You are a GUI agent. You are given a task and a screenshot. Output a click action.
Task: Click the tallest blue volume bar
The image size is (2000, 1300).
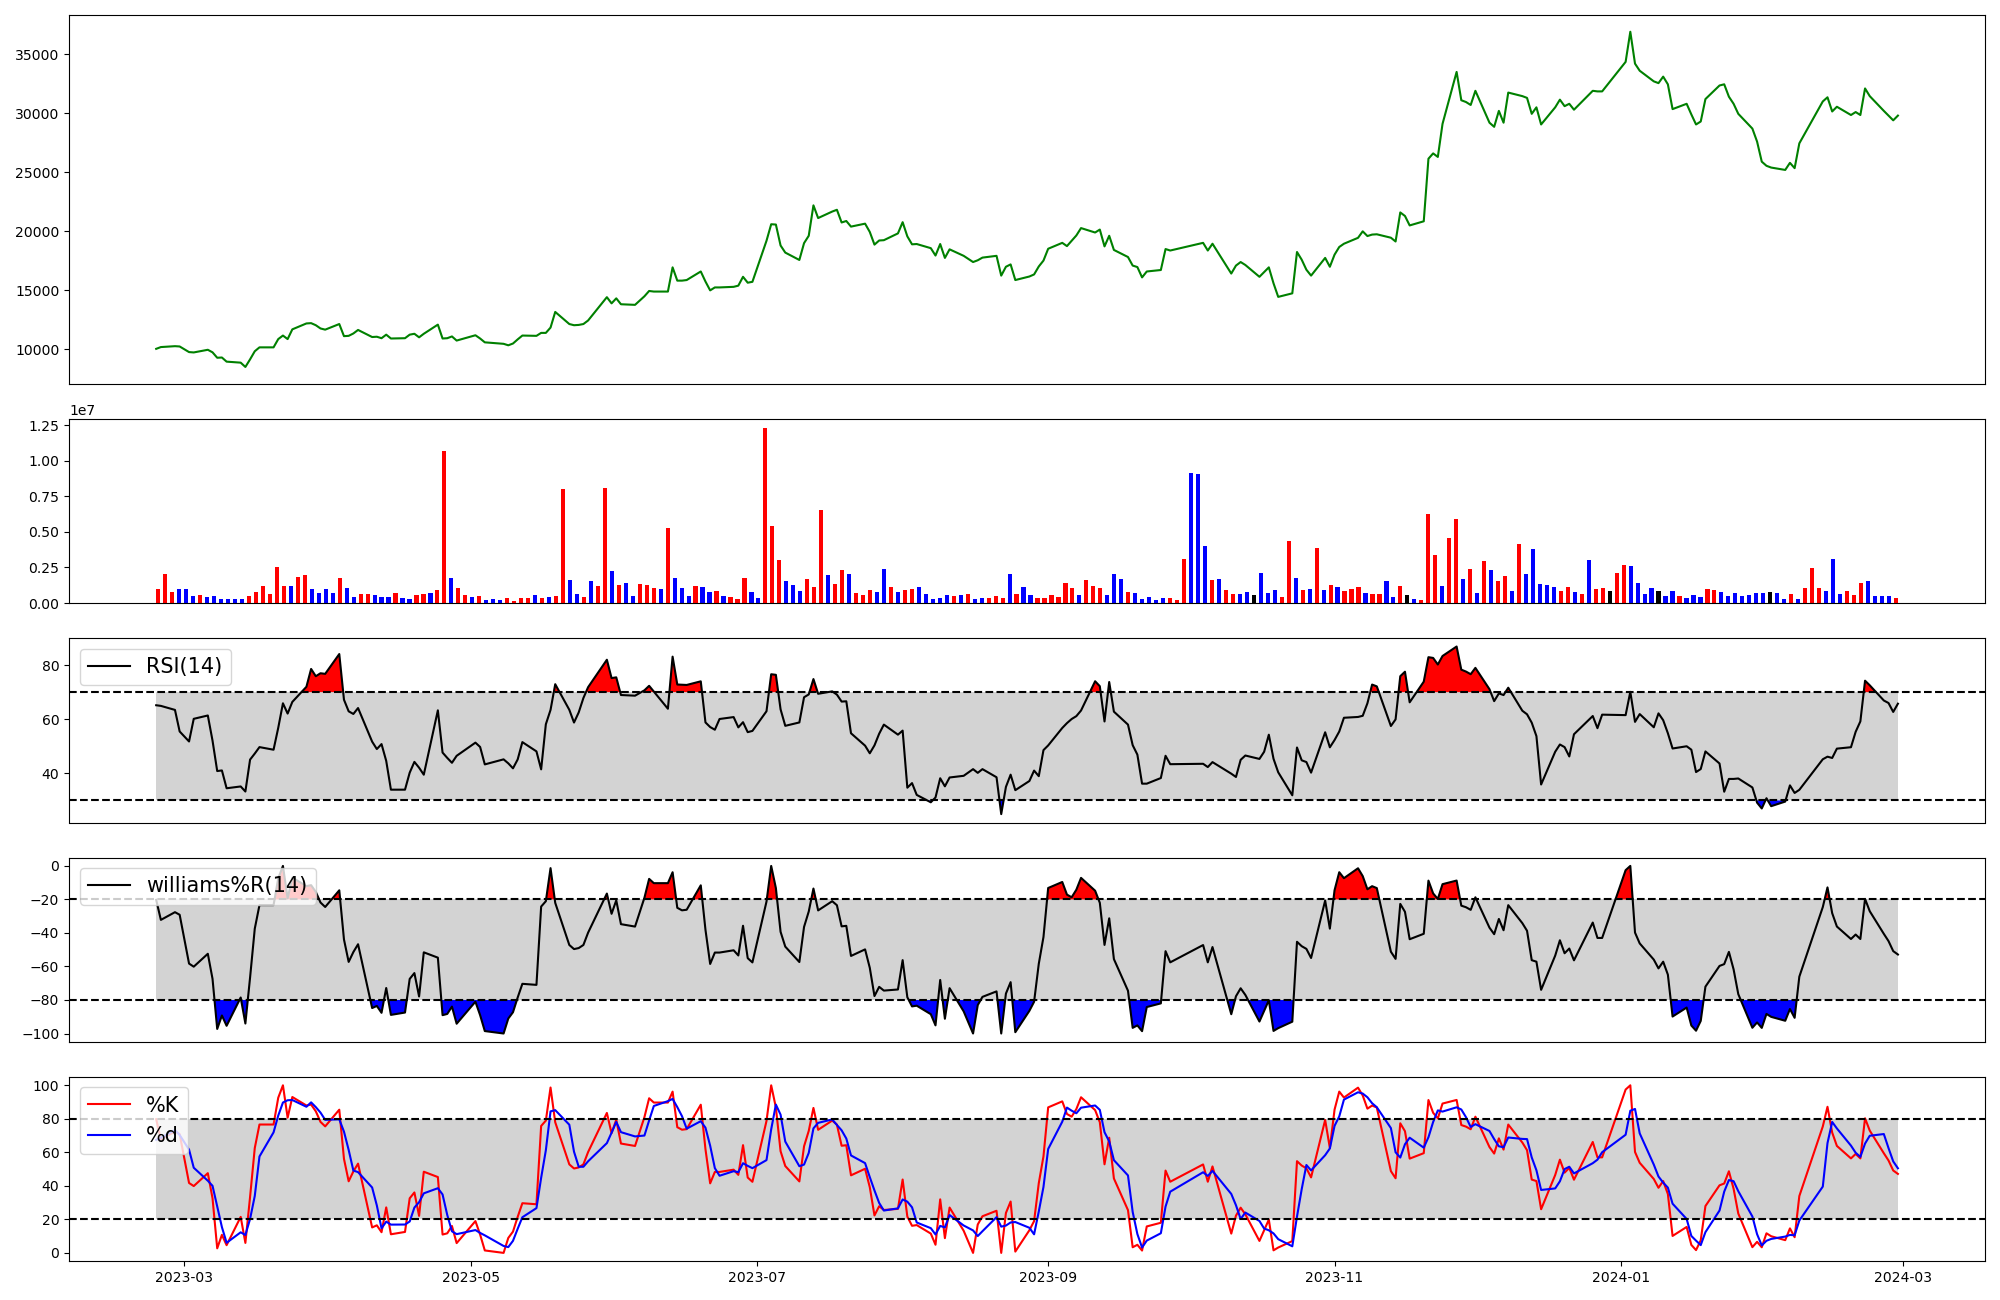(x=1191, y=538)
